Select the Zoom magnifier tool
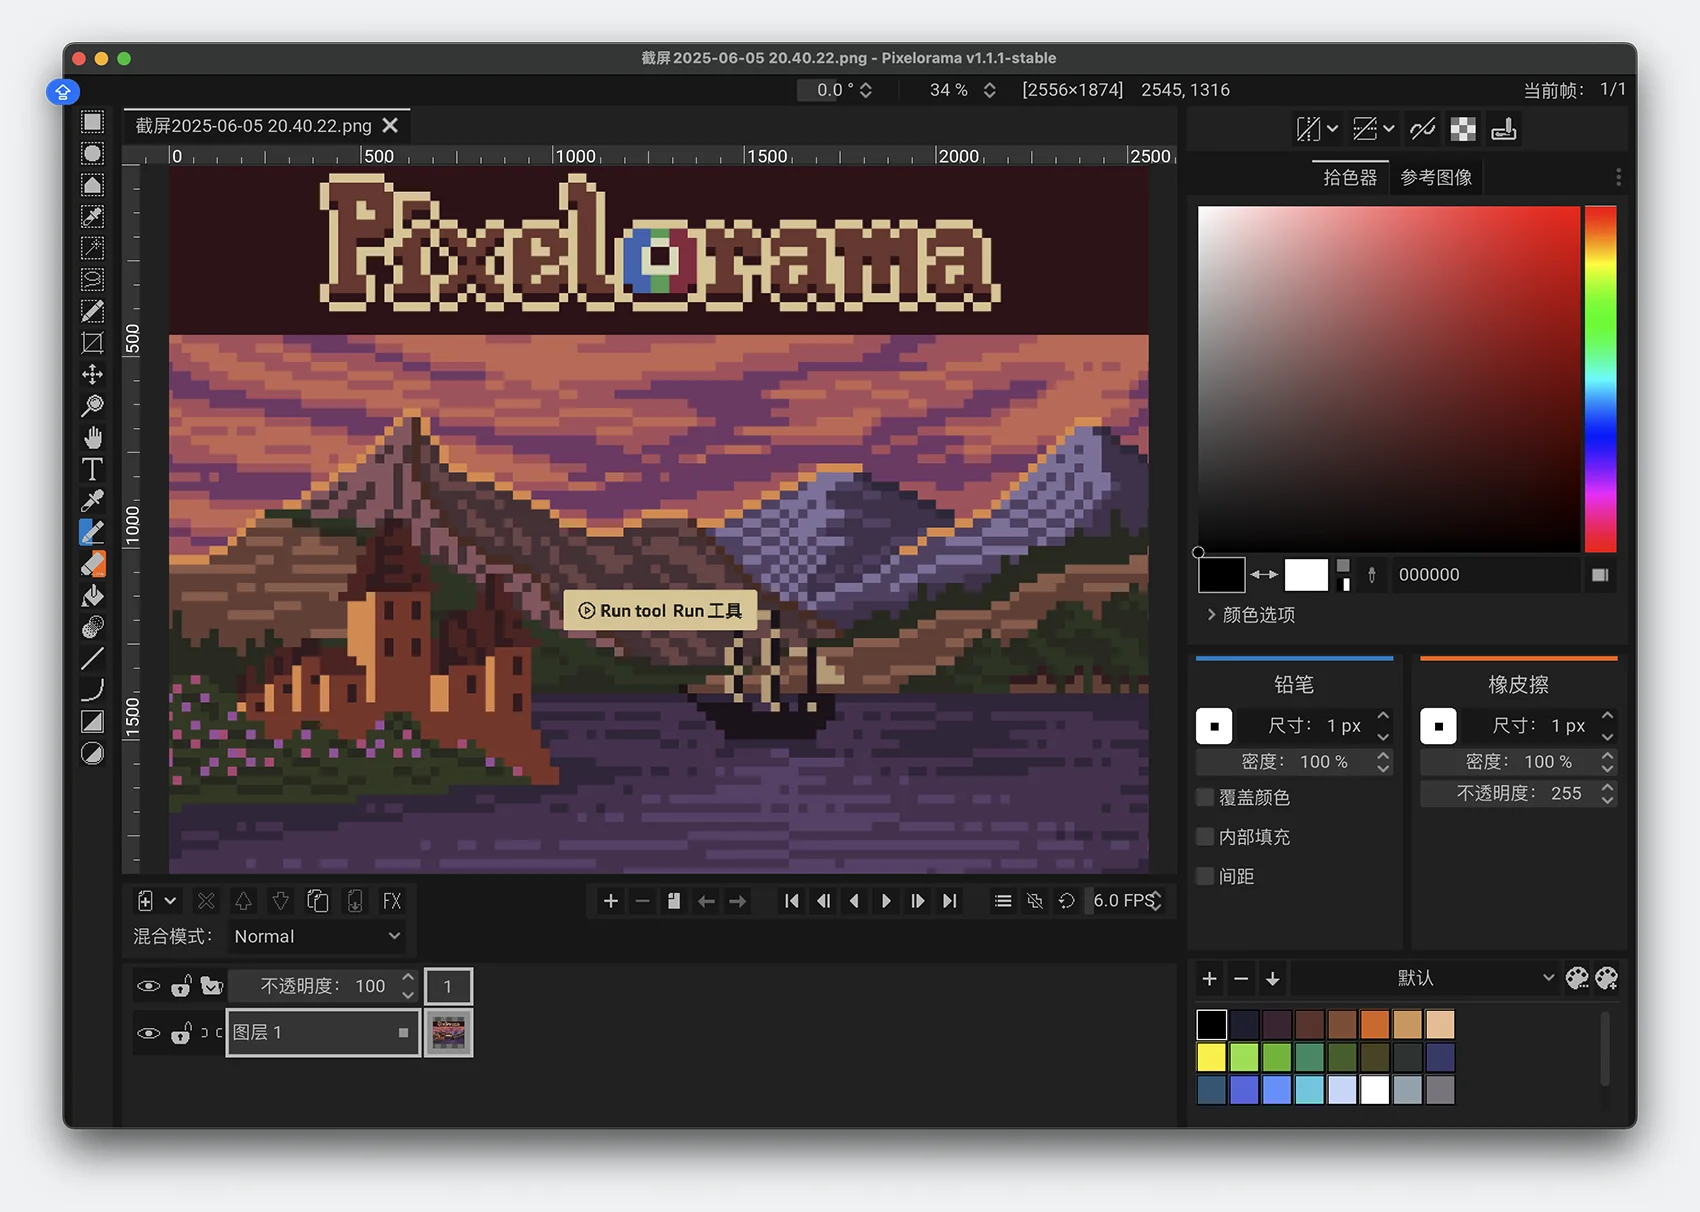 pyautogui.click(x=92, y=406)
